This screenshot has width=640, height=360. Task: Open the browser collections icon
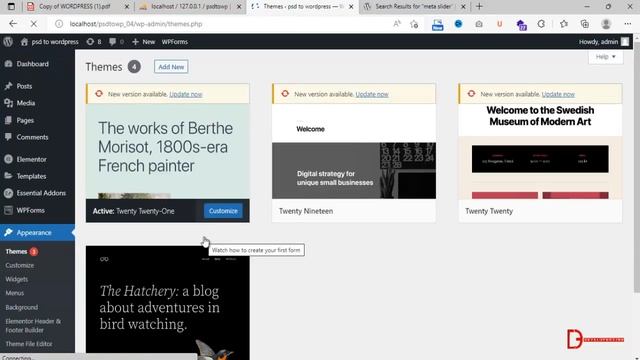[584, 24]
